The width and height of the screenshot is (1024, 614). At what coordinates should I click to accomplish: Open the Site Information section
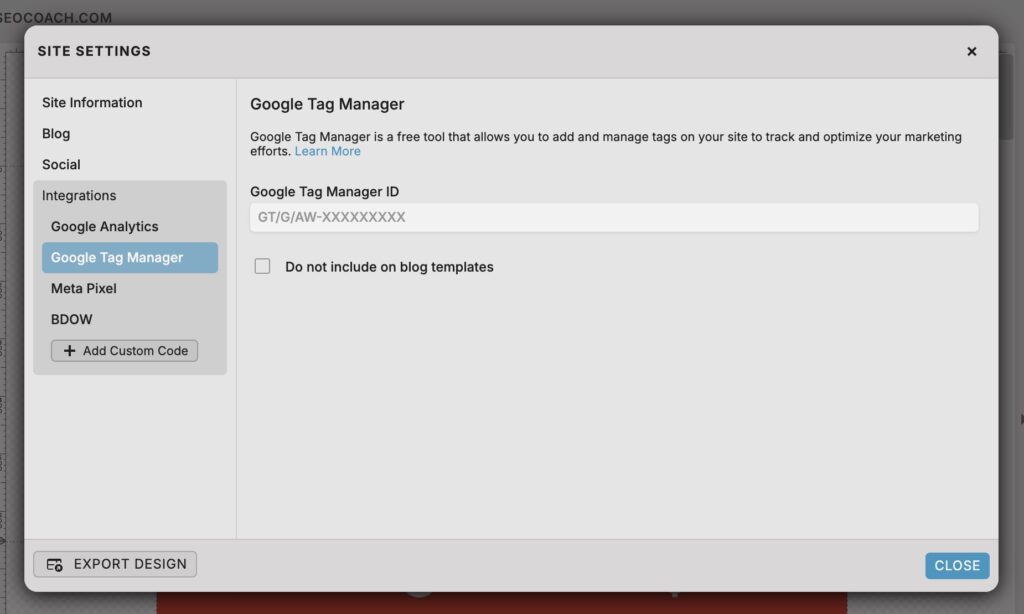pos(92,103)
